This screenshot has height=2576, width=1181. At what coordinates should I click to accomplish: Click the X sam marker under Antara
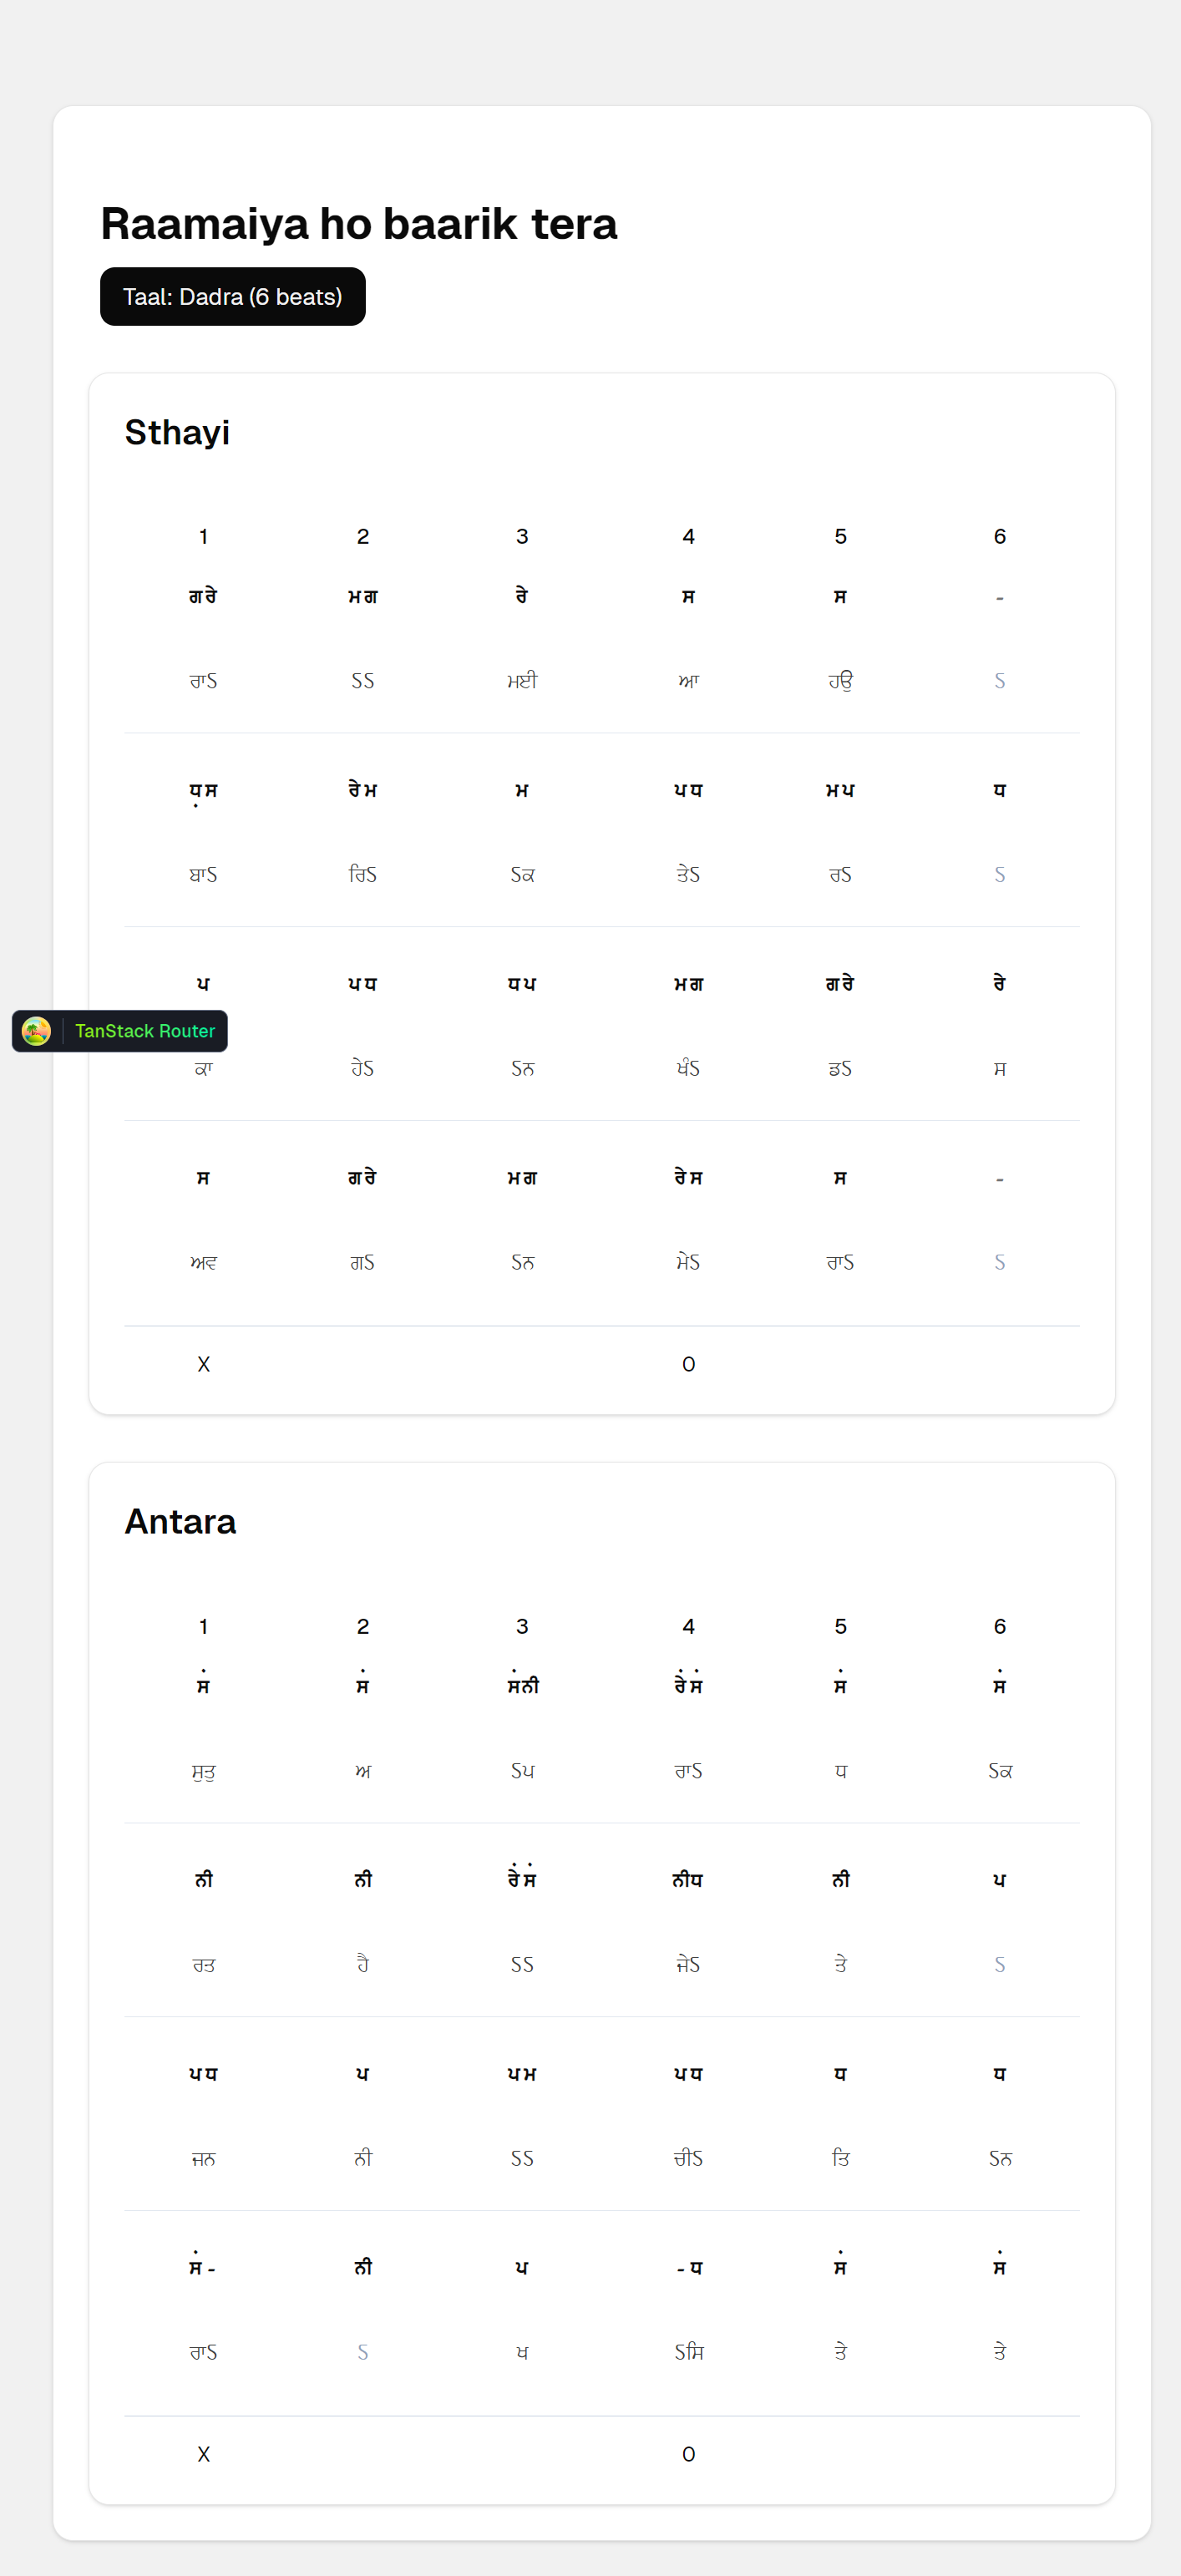[x=203, y=2455]
